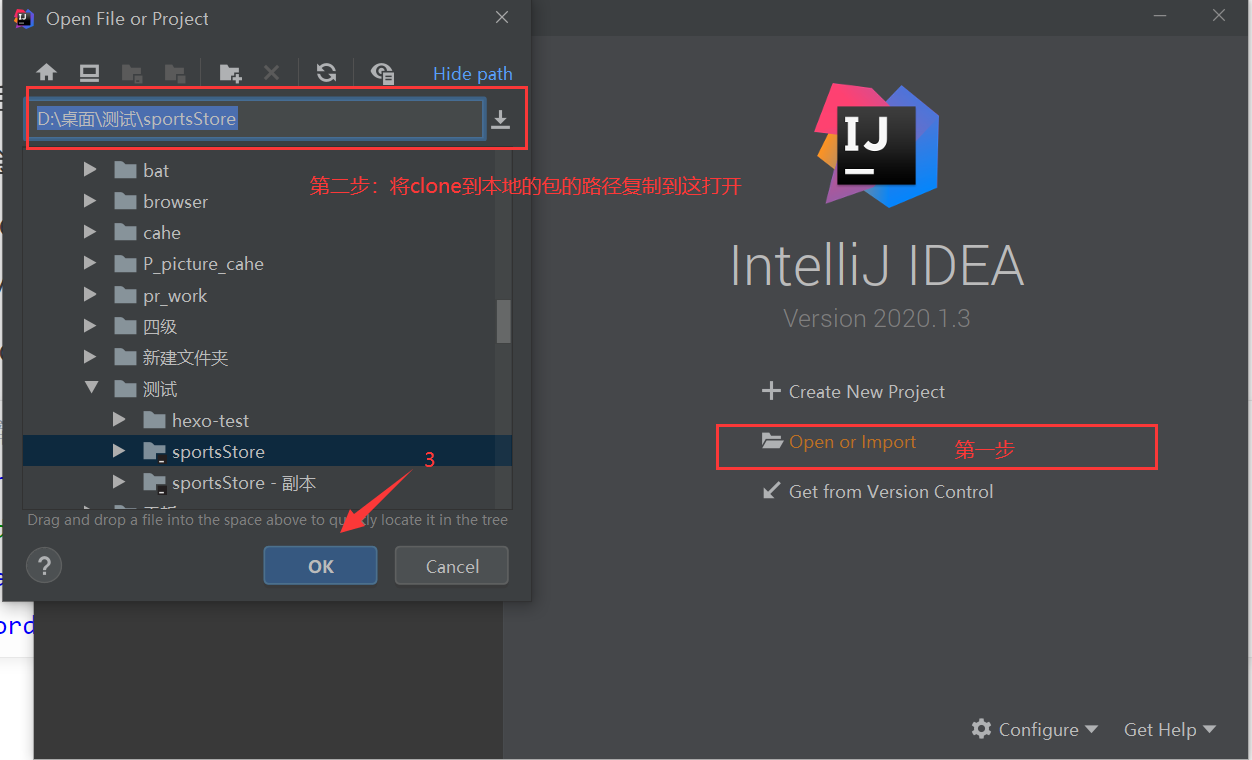Collapse the 测试 folder
Image resolution: width=1252 pixels, height=760 pixels.
91,388
